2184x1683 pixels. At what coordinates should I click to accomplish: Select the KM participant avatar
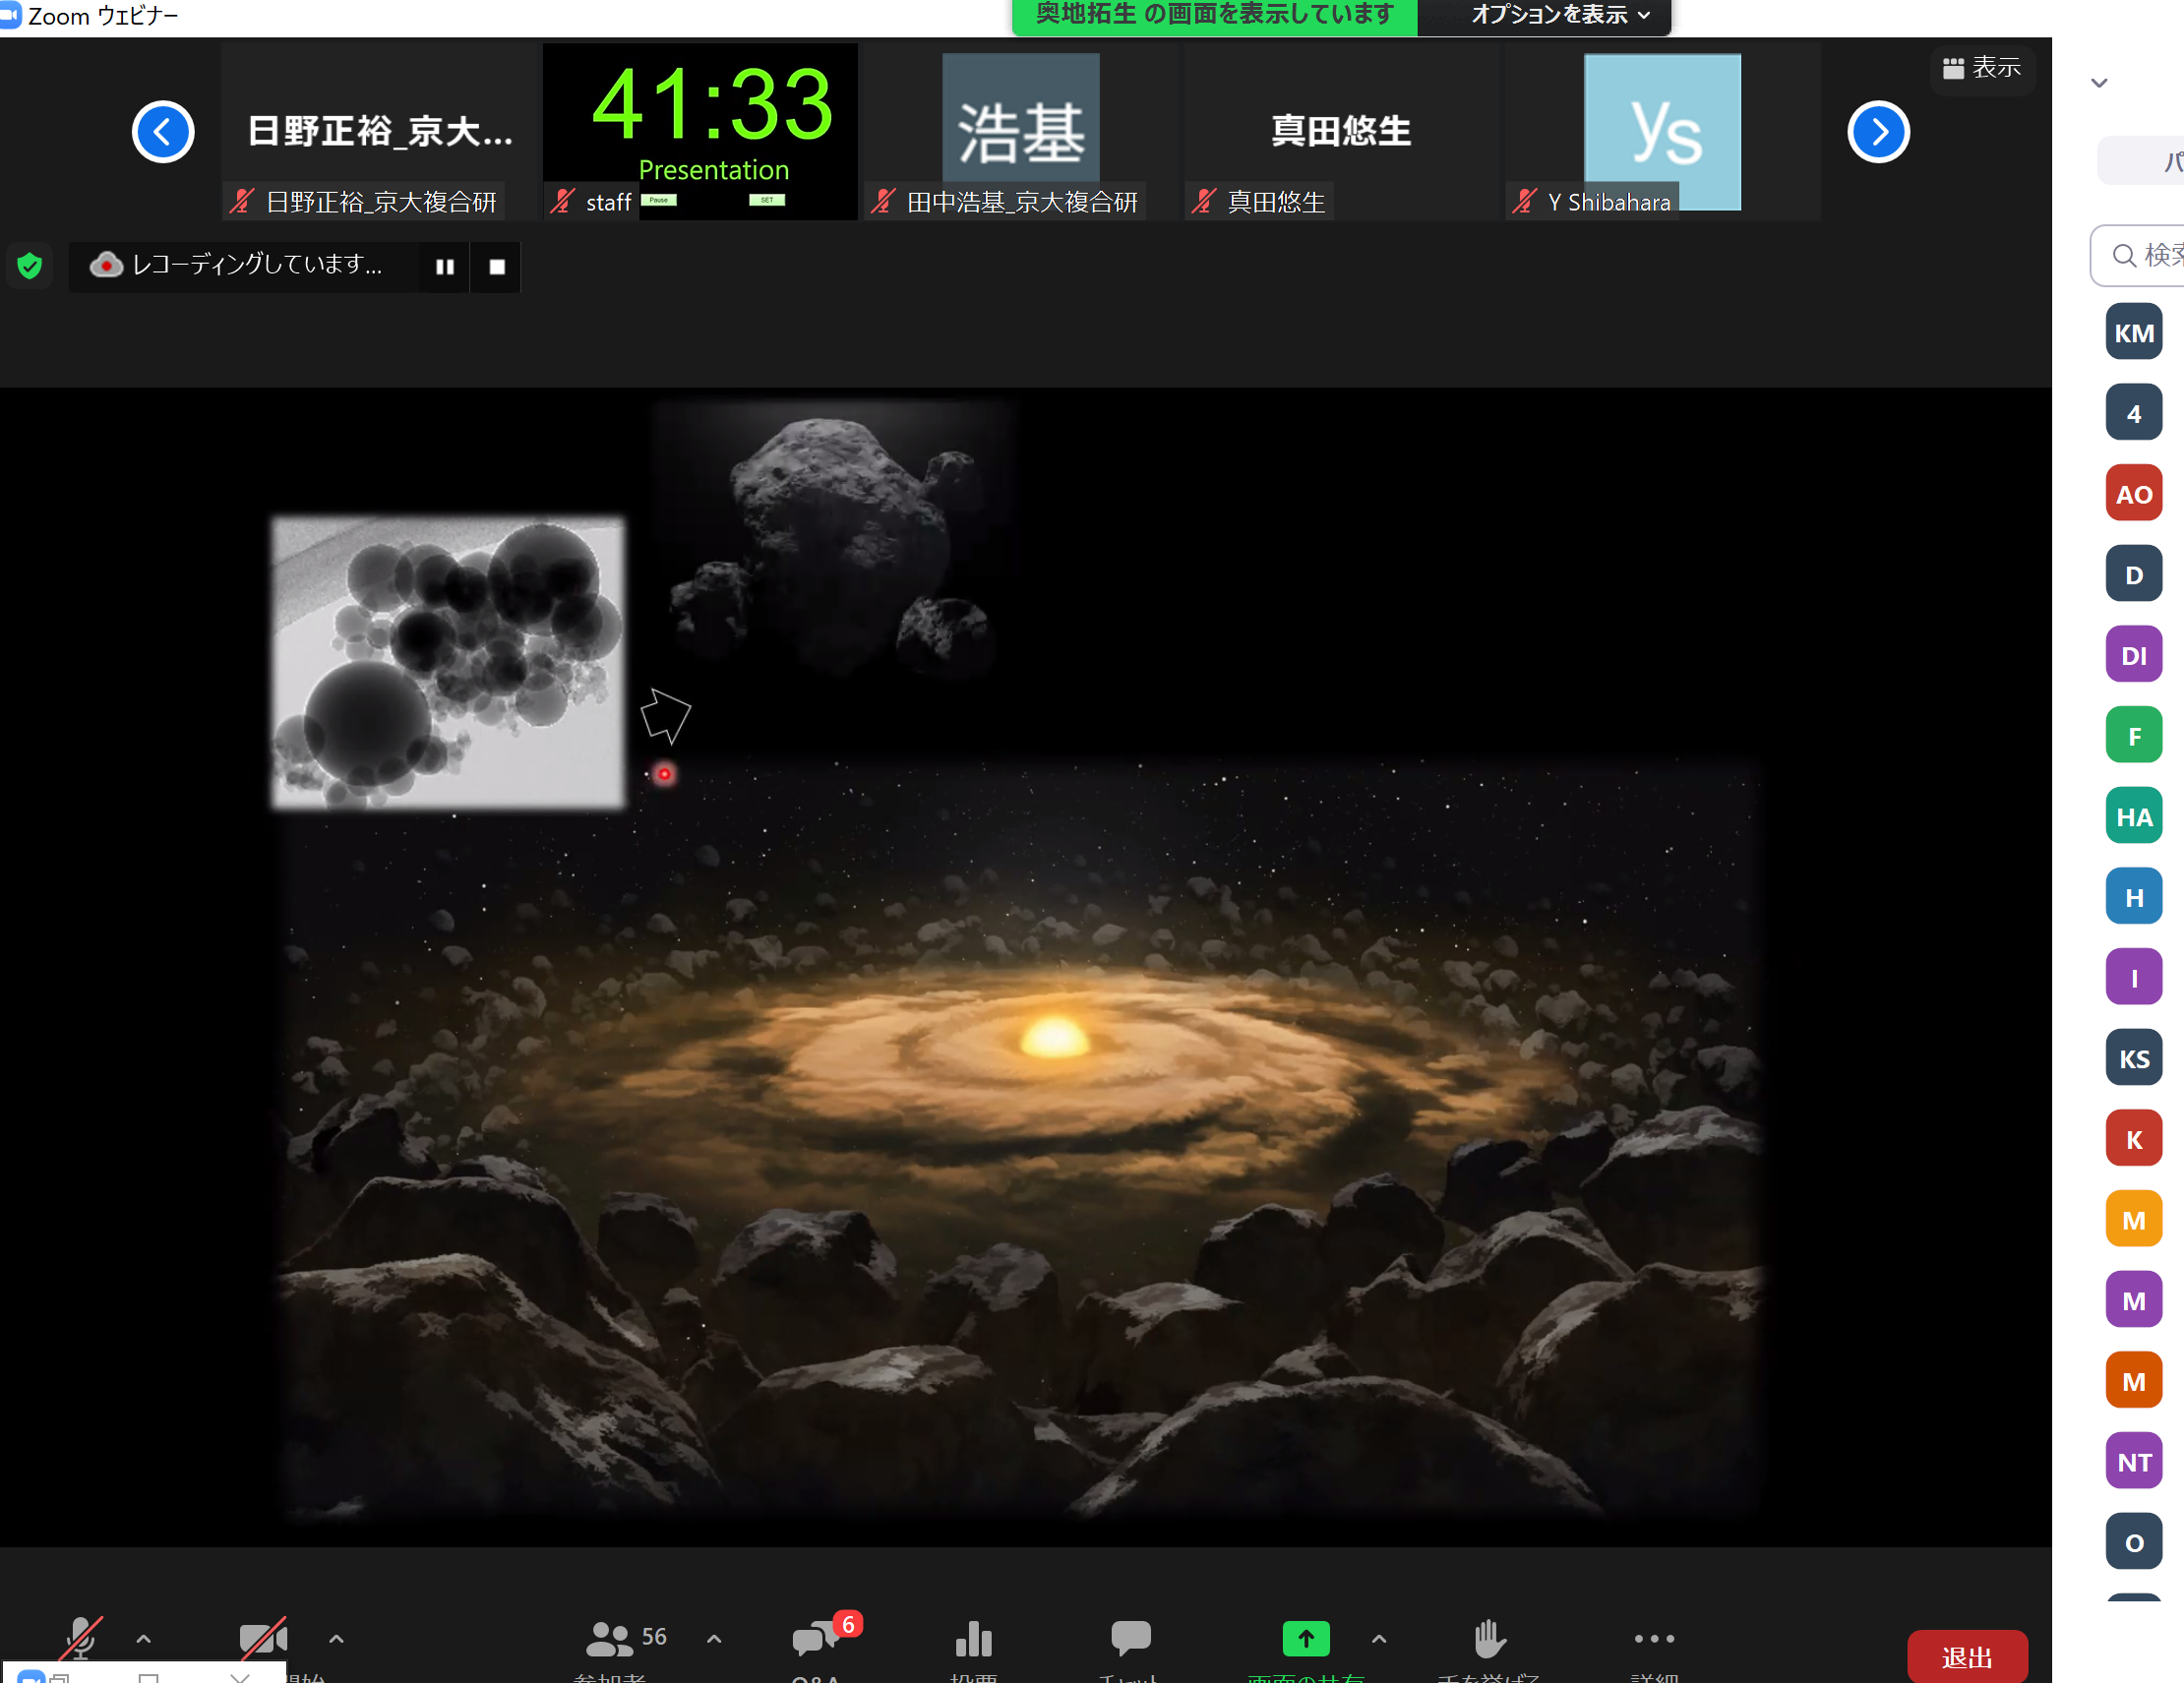[2134, 332]
